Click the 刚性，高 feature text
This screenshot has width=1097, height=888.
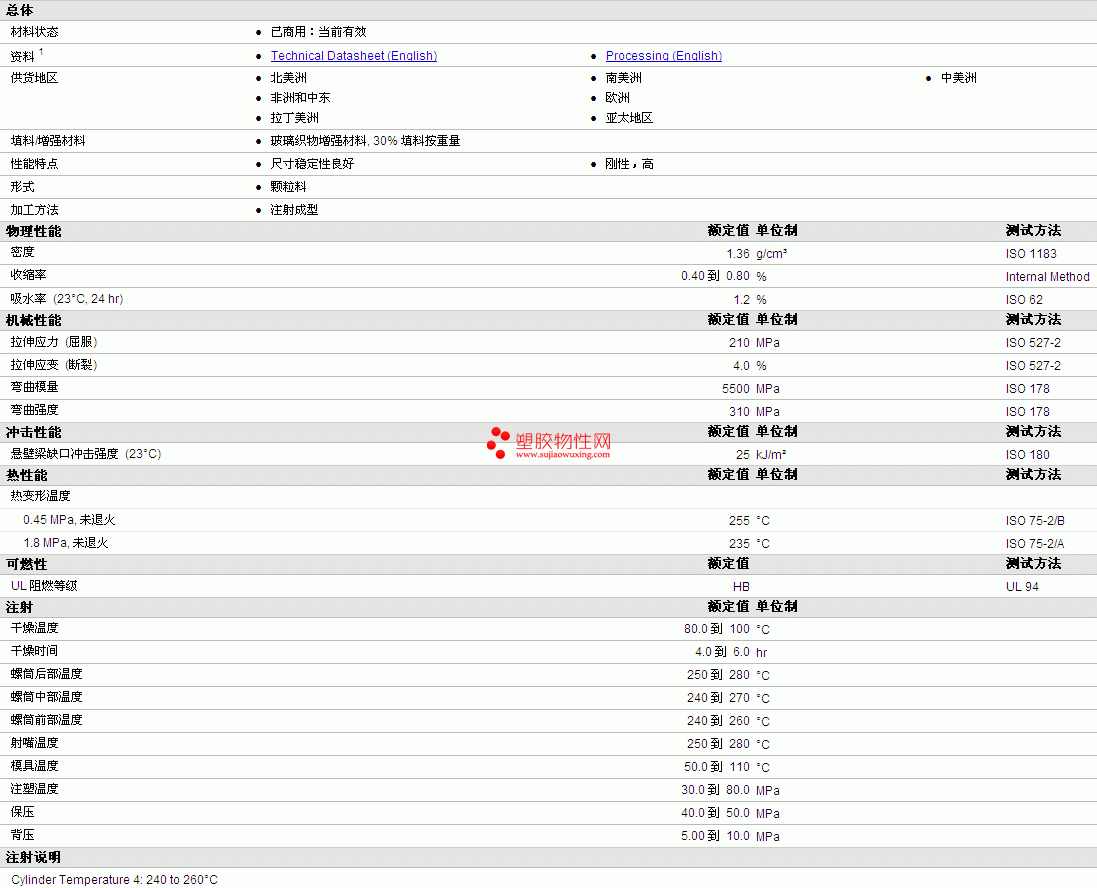pos(629,164)
